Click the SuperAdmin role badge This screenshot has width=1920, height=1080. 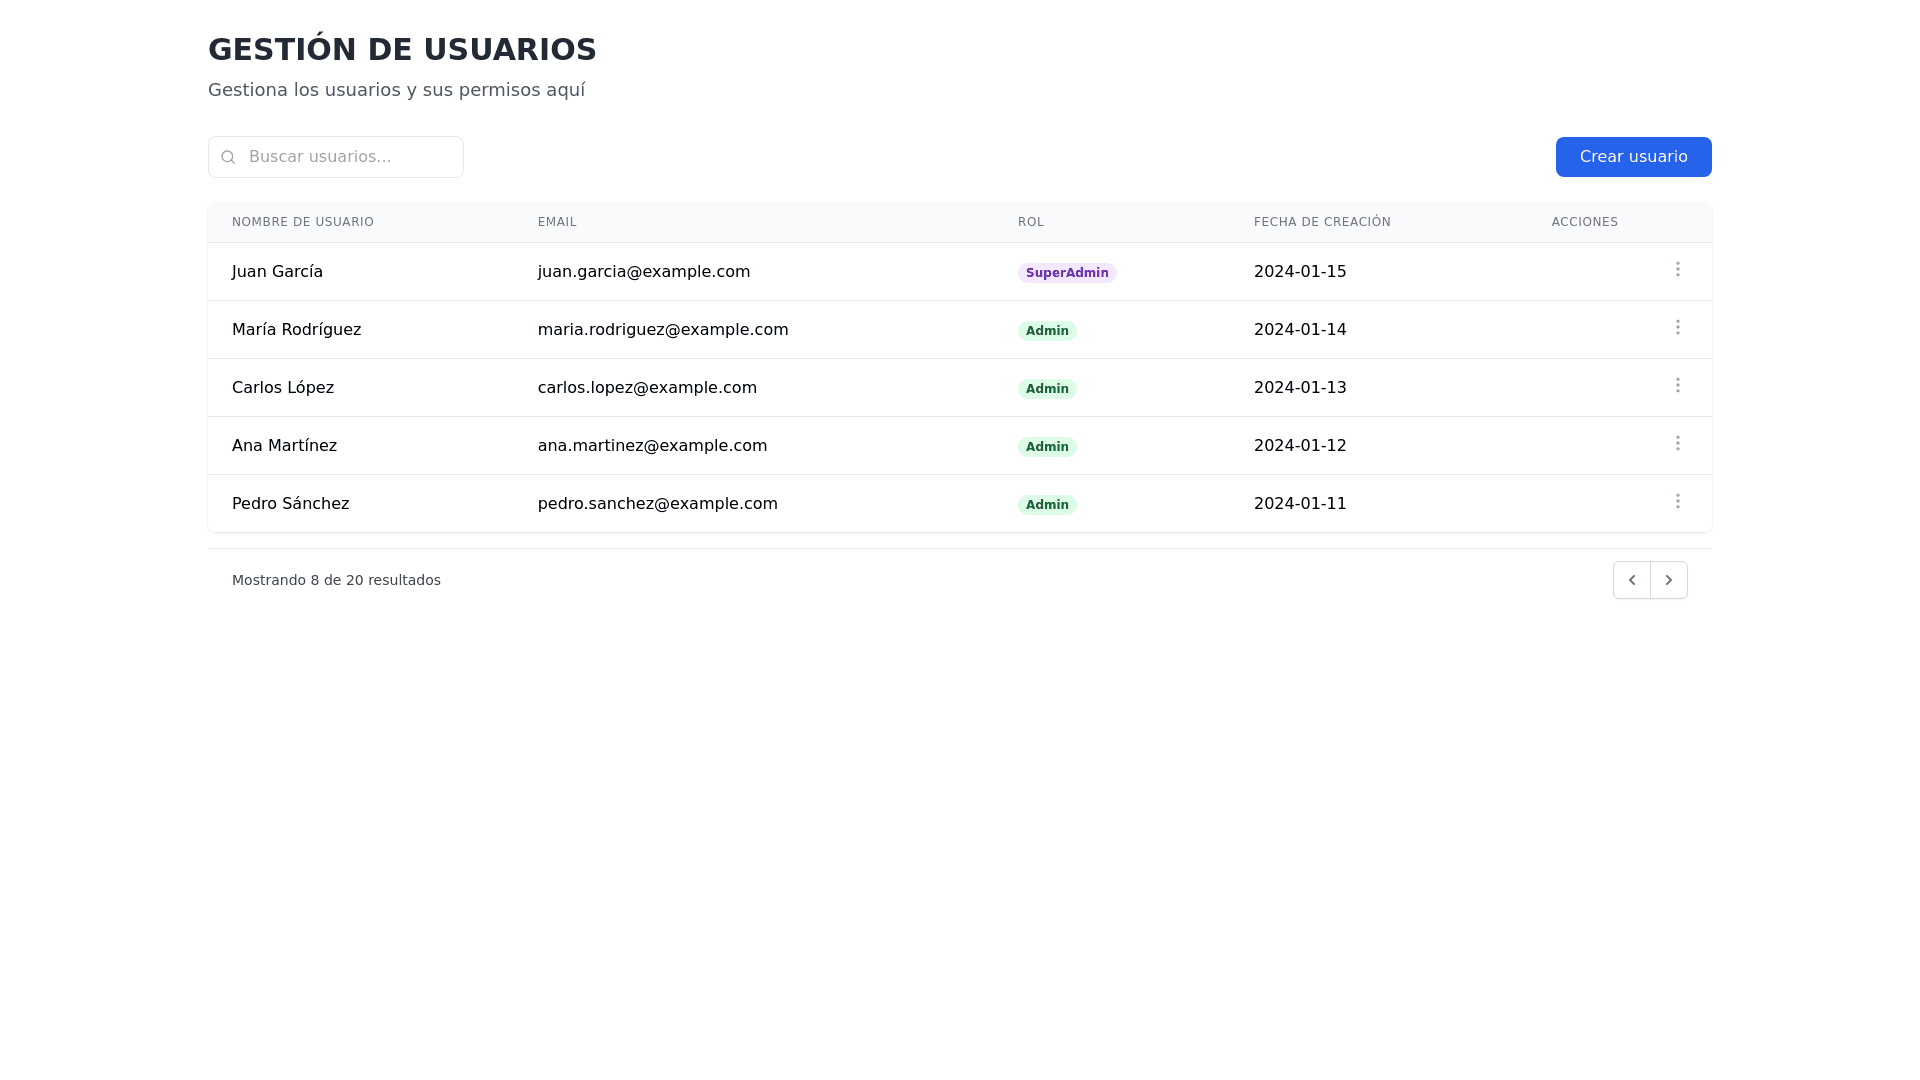pos(1066,273)
